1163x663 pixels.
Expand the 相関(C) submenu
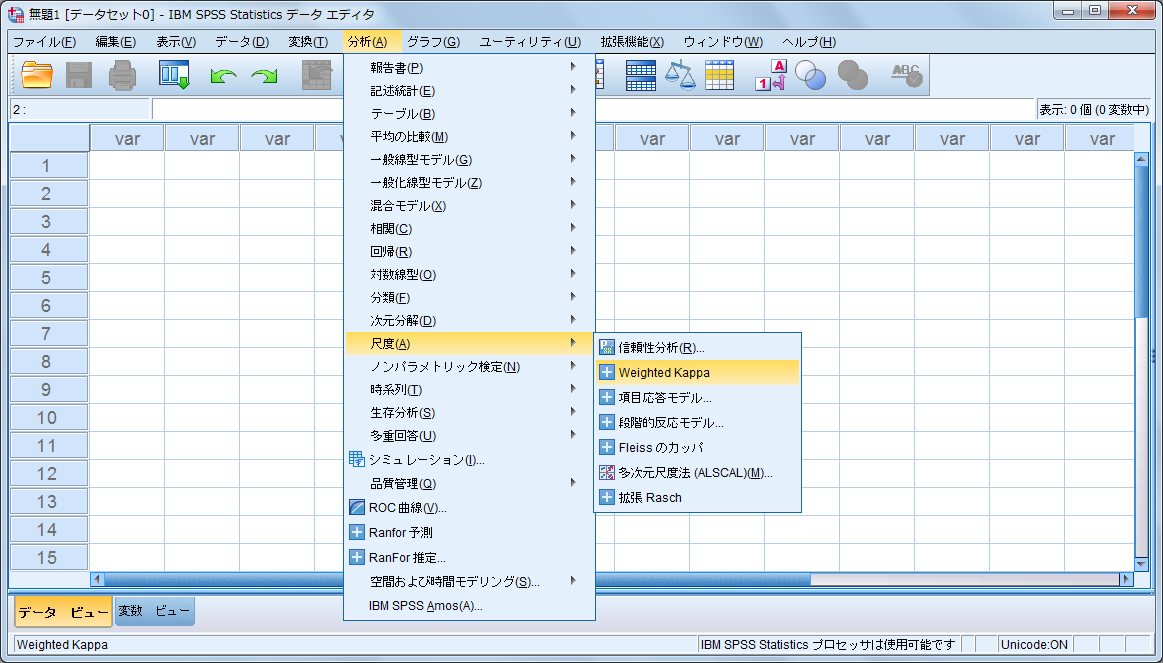click(x=470, y=228)
